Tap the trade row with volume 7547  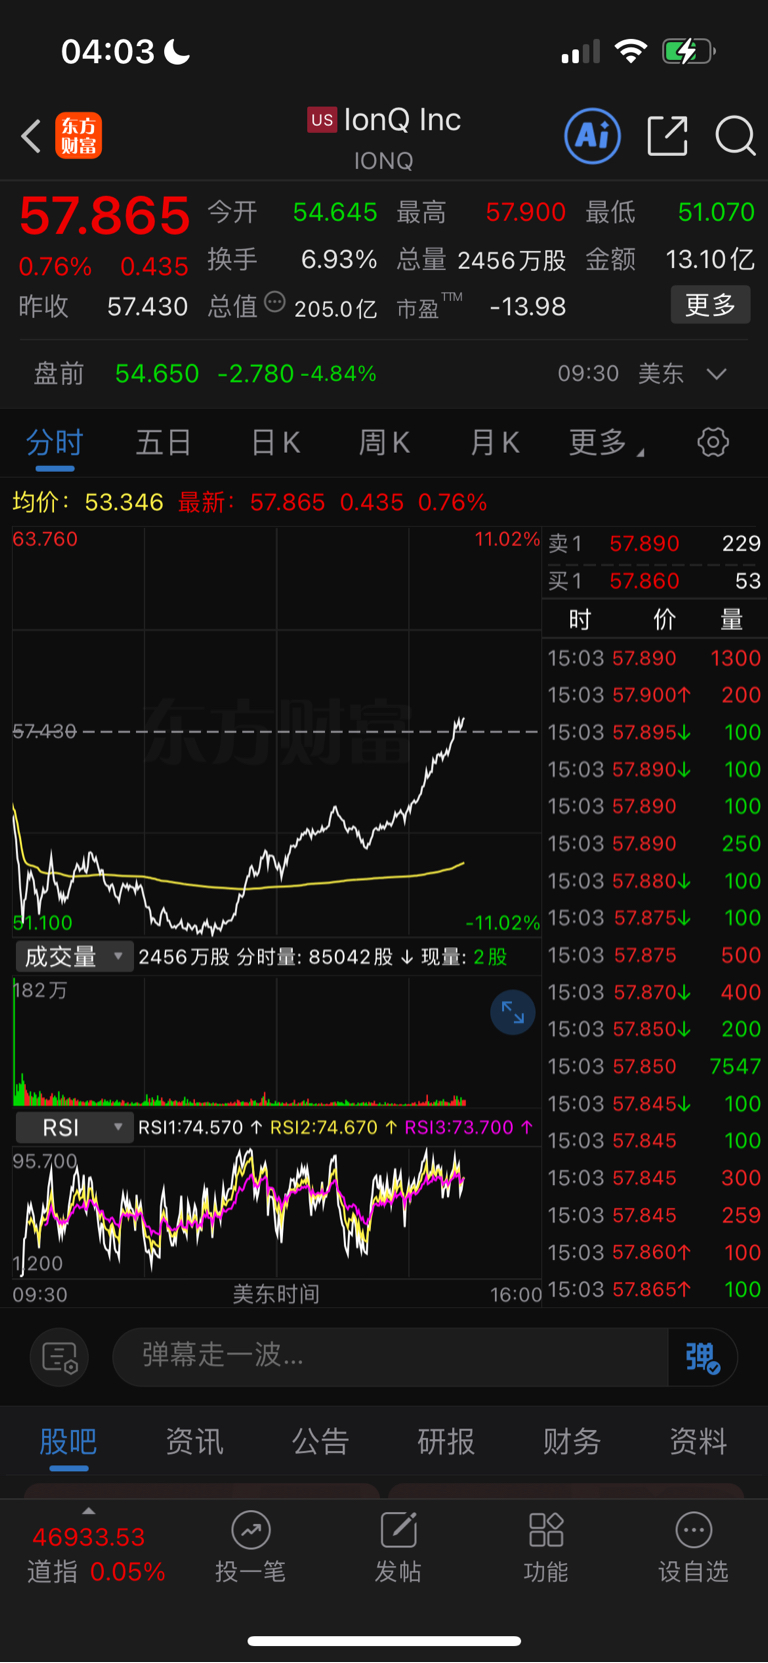click(x=655, y=1067)
